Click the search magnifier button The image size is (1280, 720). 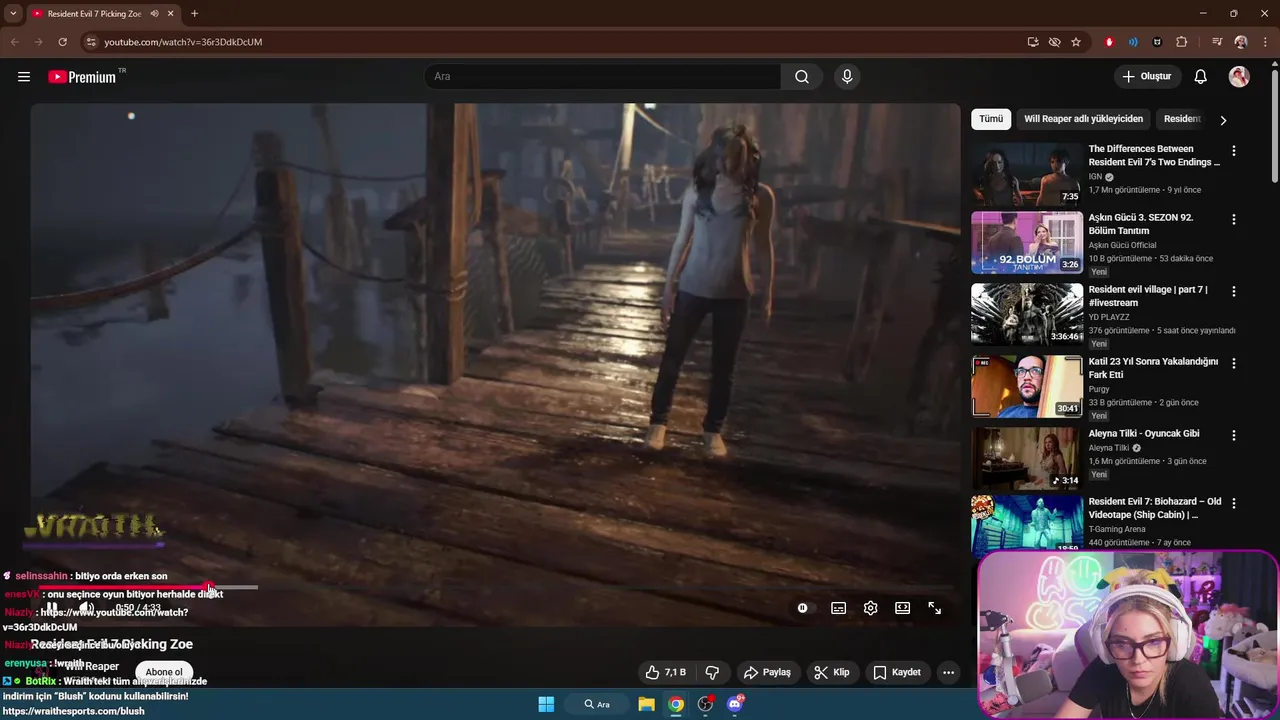click(802, 77)
